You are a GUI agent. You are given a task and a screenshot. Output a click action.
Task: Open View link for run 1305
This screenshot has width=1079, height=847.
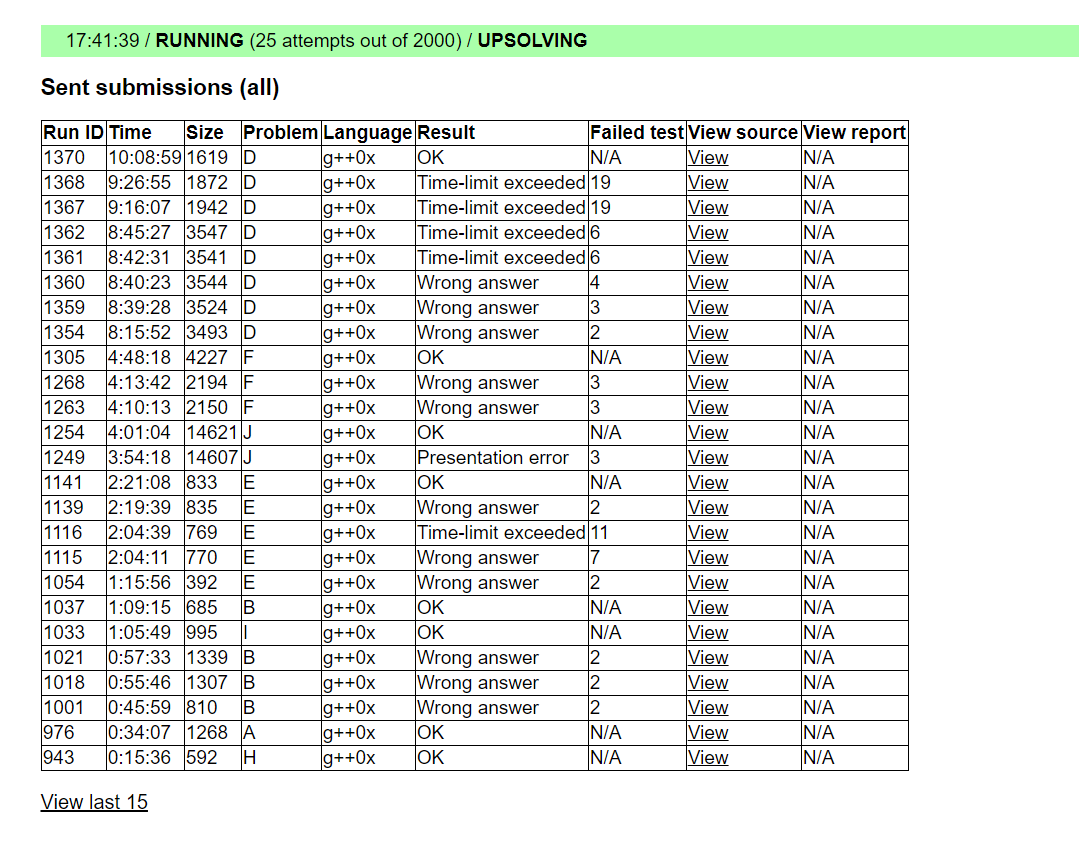click(708, 358)
